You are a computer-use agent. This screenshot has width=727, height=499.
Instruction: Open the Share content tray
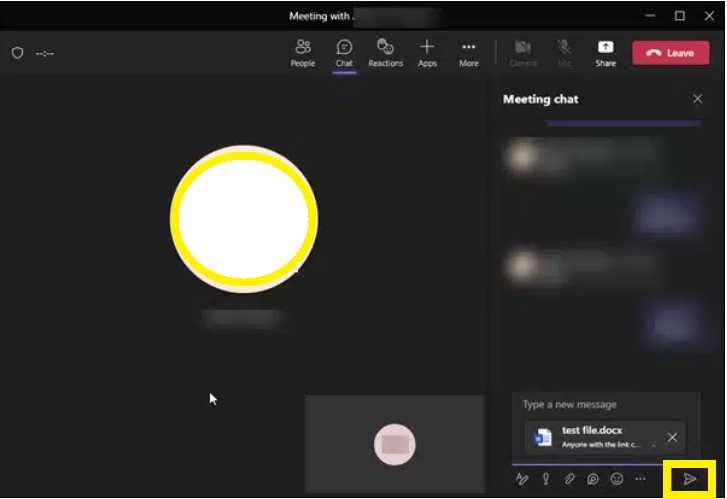pyautogui.click(x=605, y=53)
